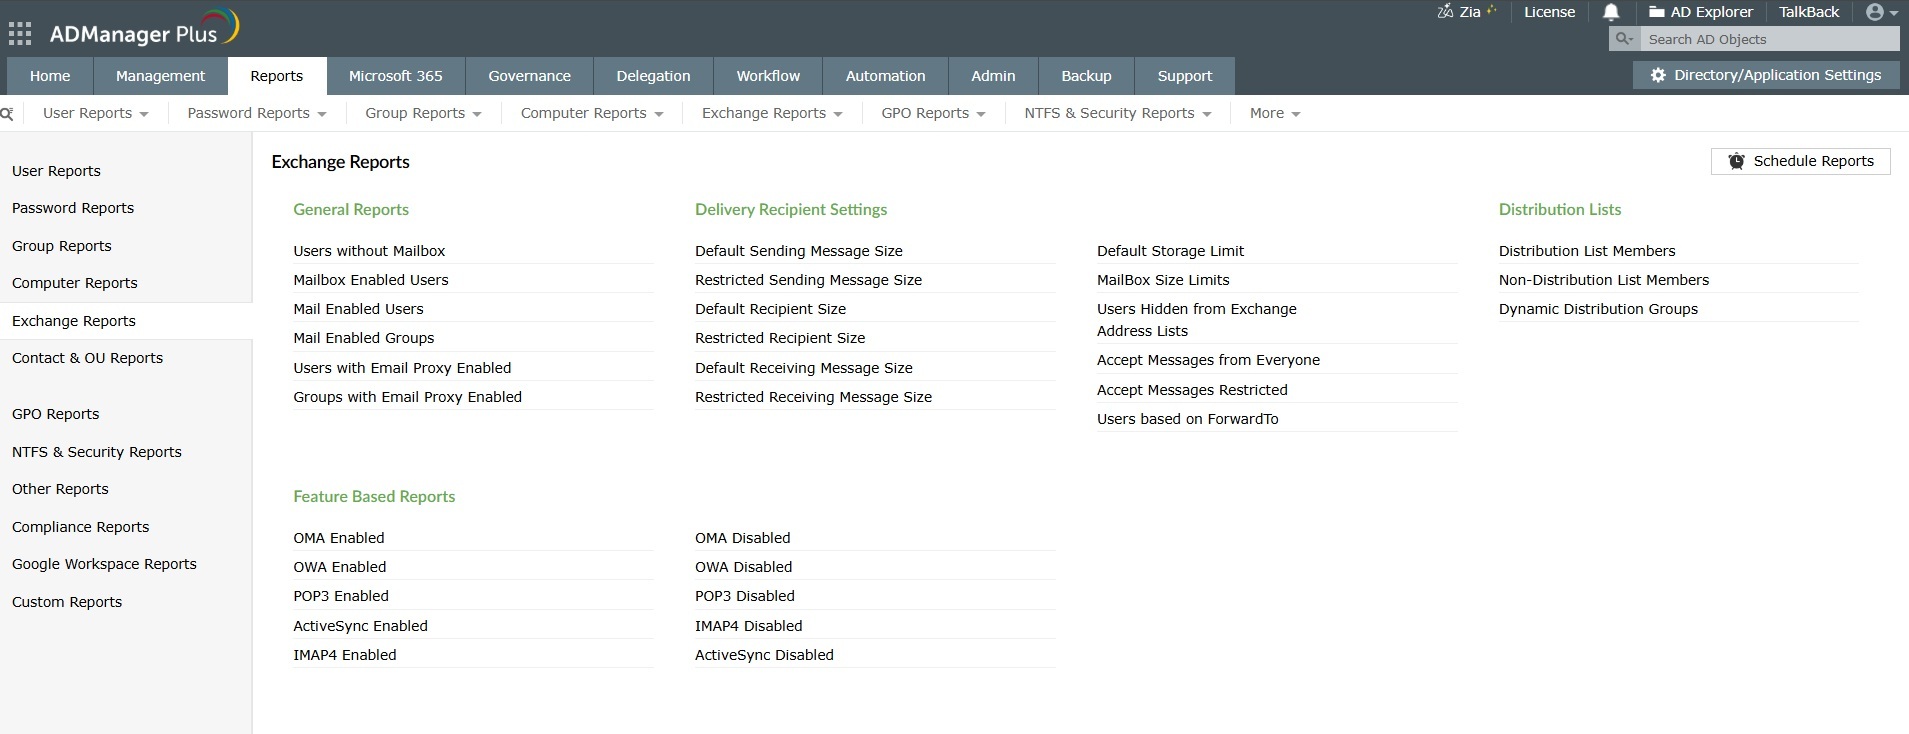
Task: Open Restricted Recipient Size report
Action: (x=780, y=338)
